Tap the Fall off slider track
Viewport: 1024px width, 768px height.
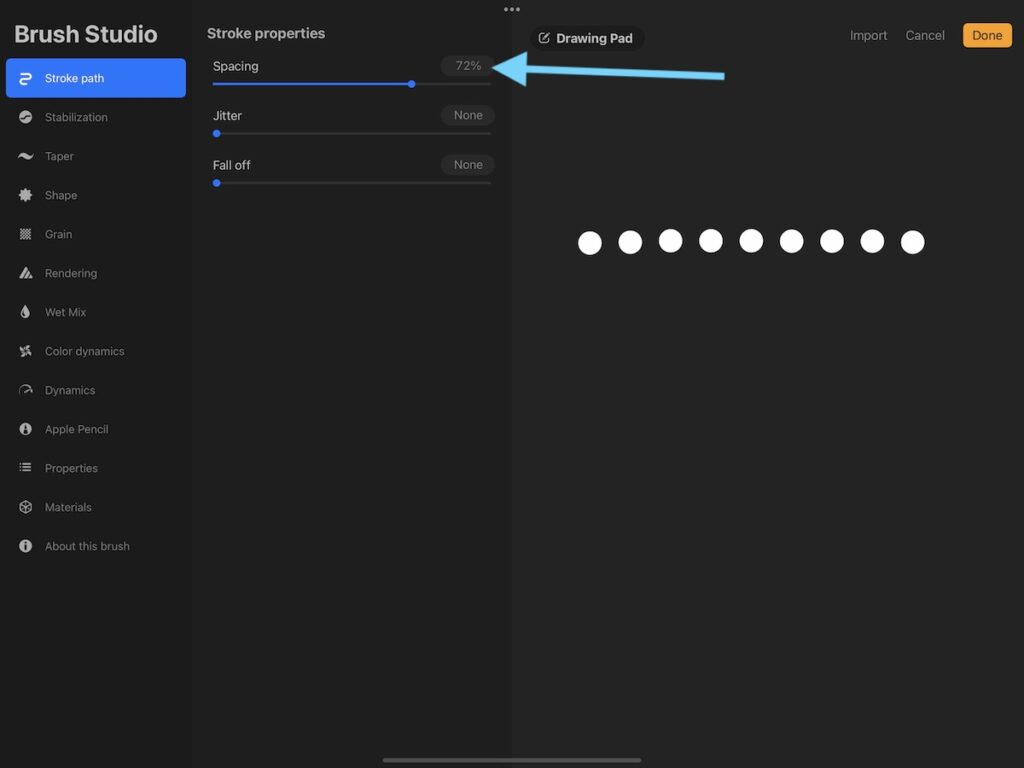[350, 183]
